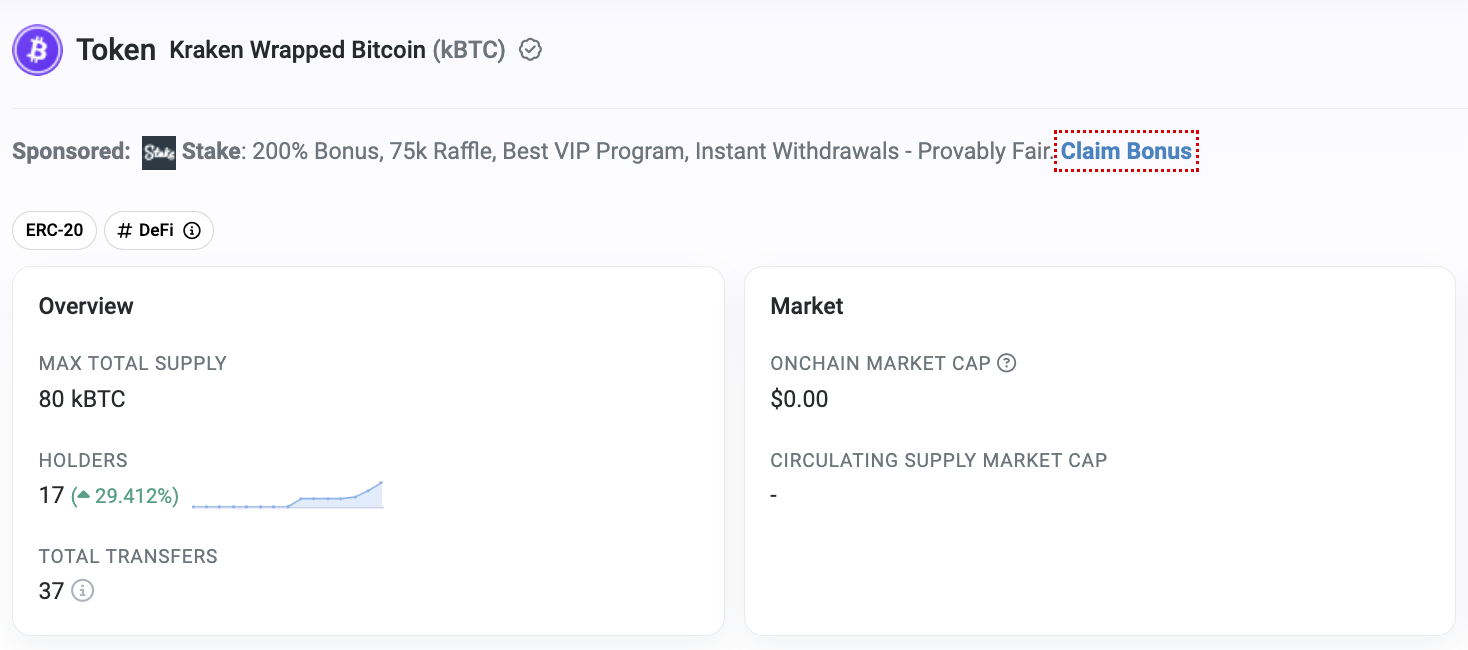1468x650 pixels.
Task: Click the Stake sponsor name text
Action: (211, 152)
